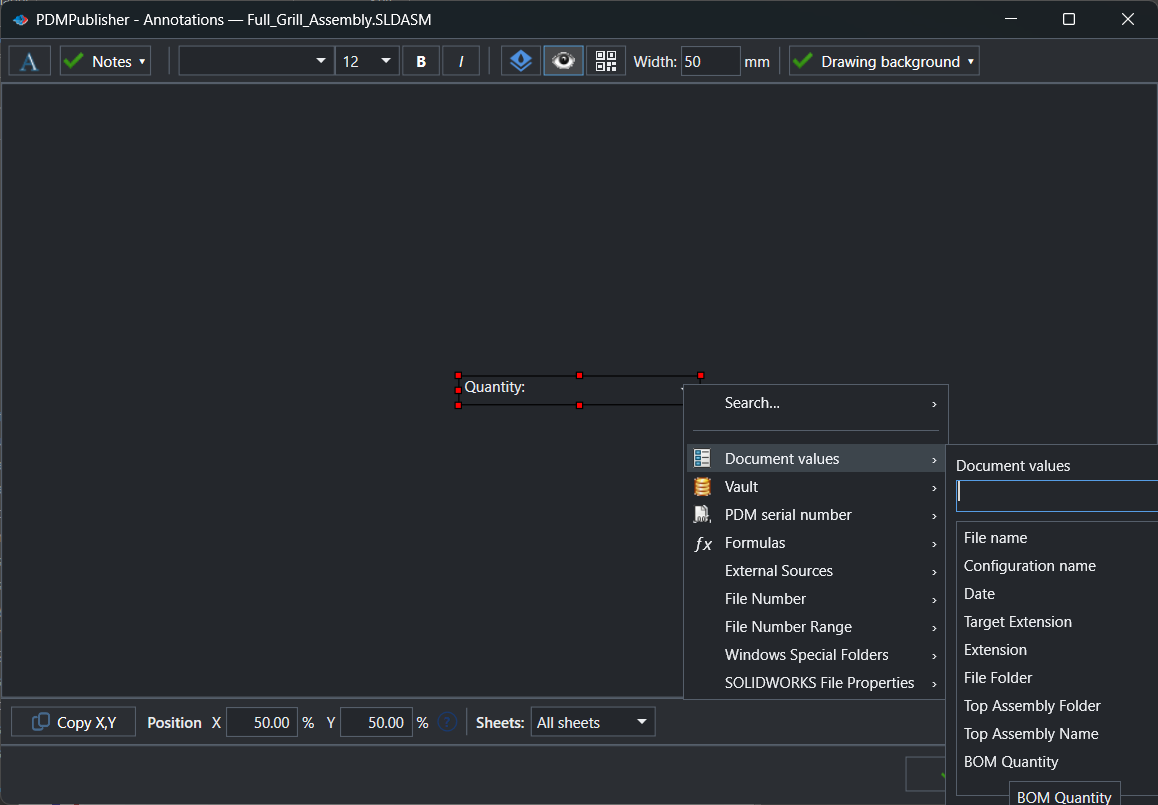Viewport: 1158px width, 805px height.
Task: Expand arrow next to Formulas entry
Action: point(934,544)
